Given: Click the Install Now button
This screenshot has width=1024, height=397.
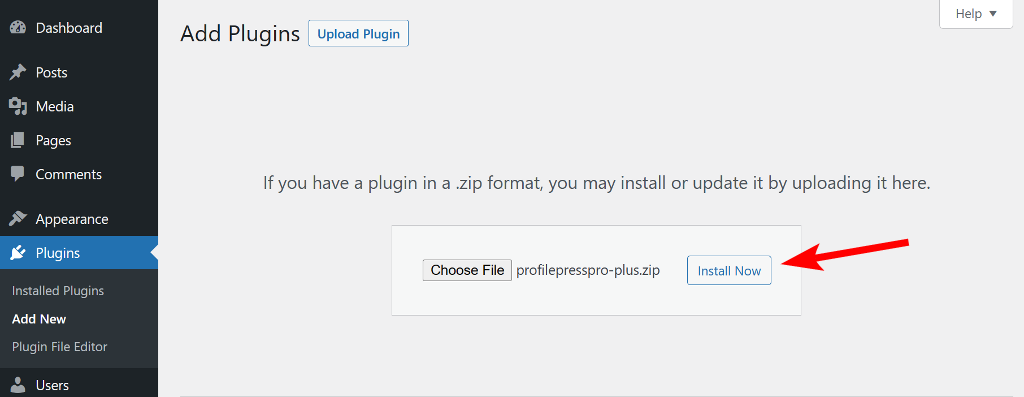Looking at the screenshot, I should [x=729, y=270].
